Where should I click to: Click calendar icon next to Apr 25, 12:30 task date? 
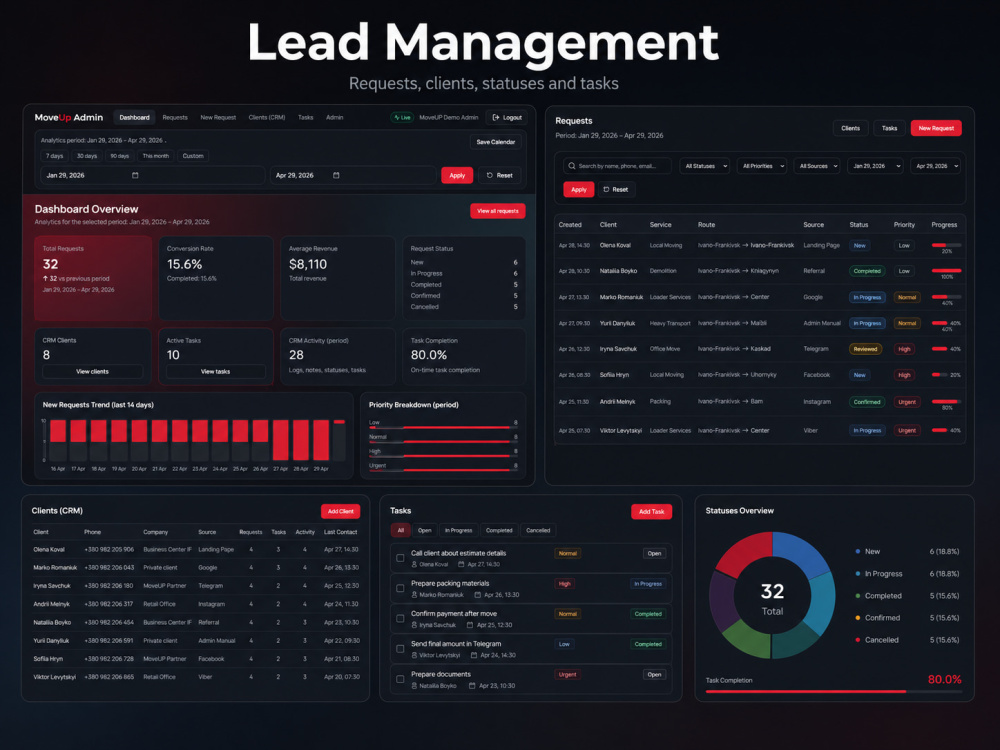click(x=471, y=625)
